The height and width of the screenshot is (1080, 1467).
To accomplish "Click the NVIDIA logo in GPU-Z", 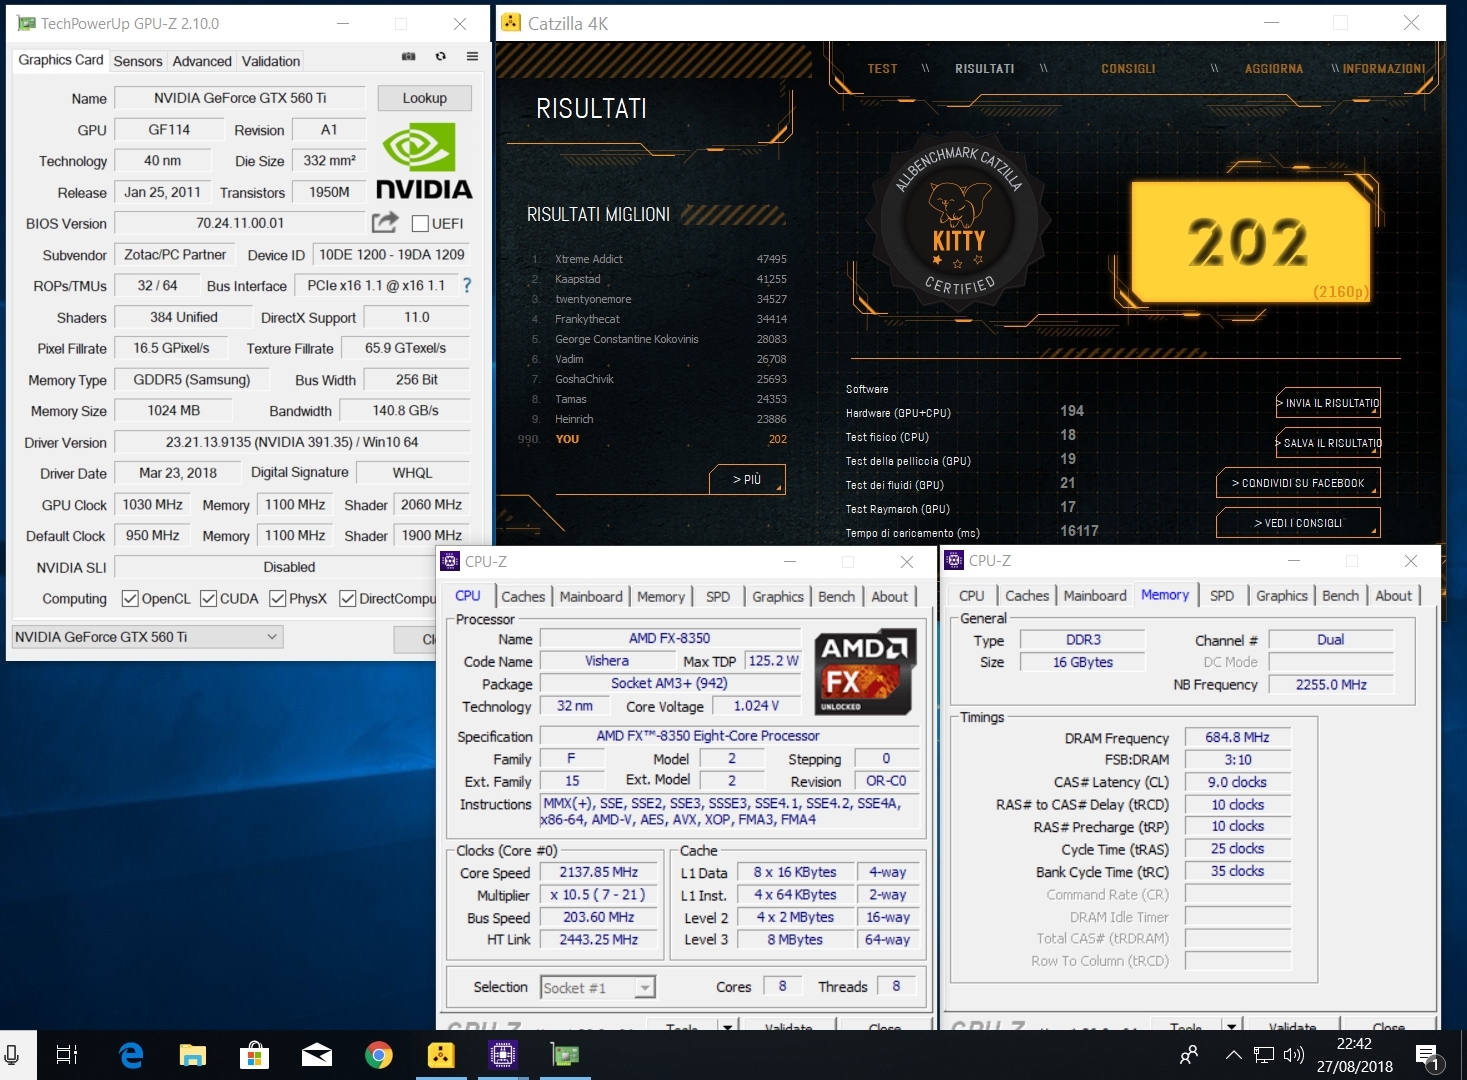I will [x=424, y=161].
